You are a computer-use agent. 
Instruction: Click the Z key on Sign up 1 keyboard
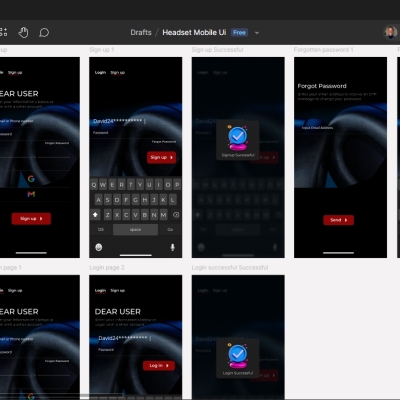(x=107, y=215)
